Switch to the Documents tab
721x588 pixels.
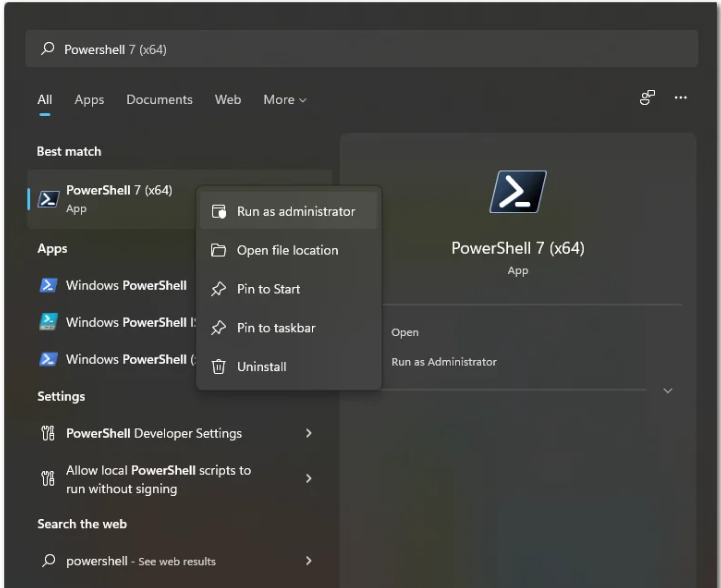point(159,100)
